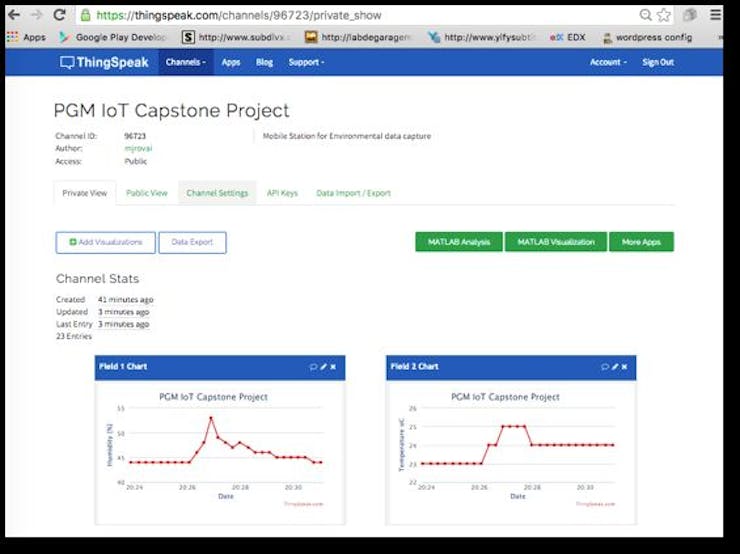
Task: Expand the Account dropdown menu
Action: 608,62
